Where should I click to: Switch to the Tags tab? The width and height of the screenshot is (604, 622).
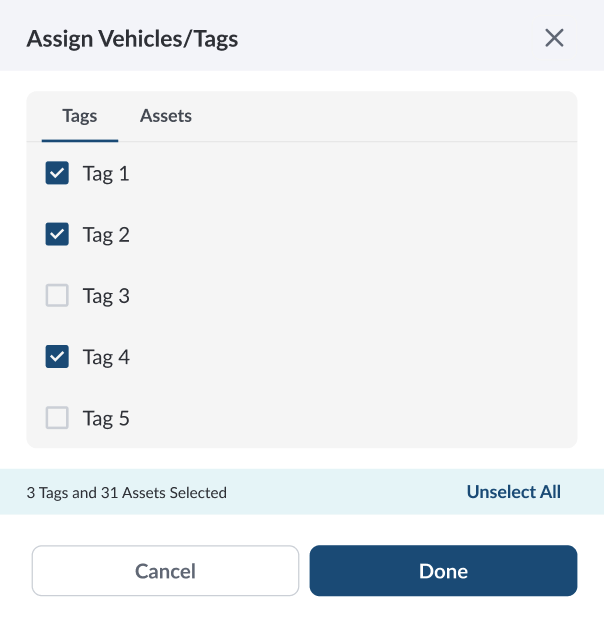(80, 116)
